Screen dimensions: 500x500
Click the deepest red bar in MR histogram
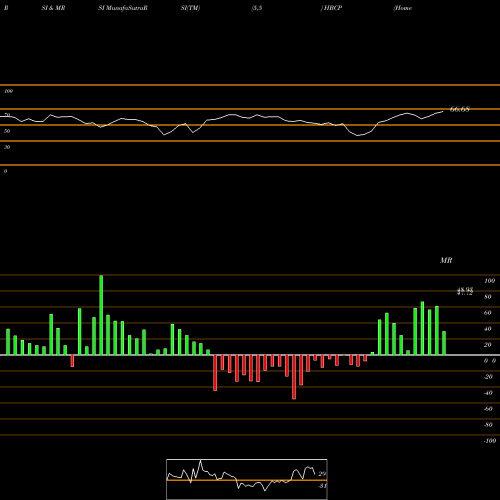pyautogui.click(x=294, y=377)
